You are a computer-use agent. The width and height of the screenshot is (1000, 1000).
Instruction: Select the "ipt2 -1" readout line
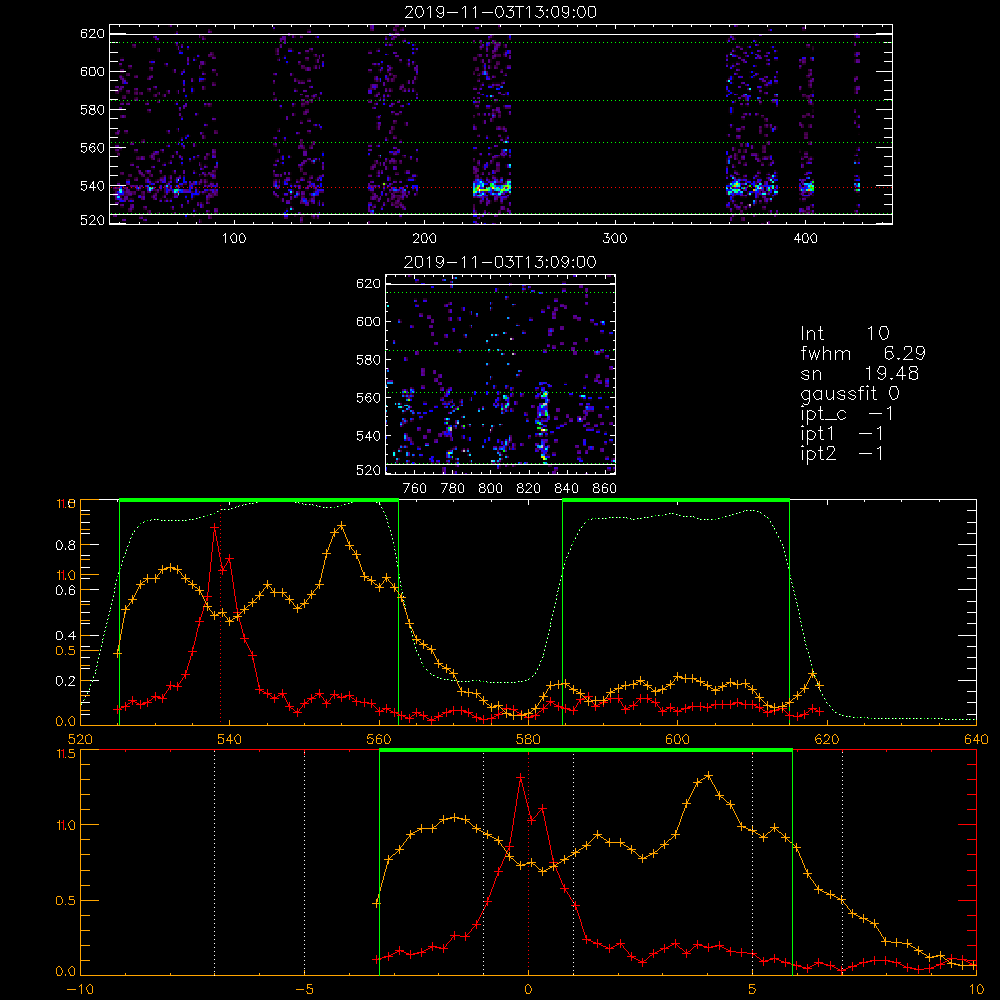tap(842, 453)
